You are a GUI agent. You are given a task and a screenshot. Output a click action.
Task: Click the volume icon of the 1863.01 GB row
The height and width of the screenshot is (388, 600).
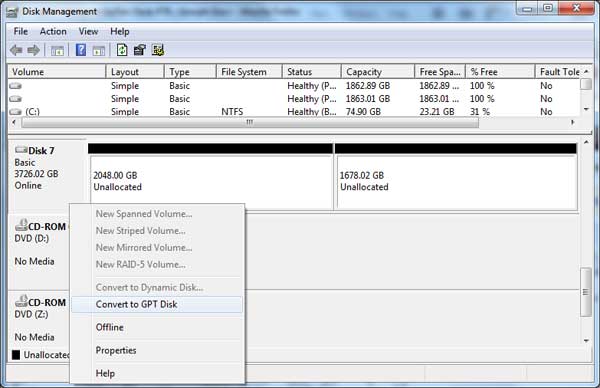coord(15,99)
